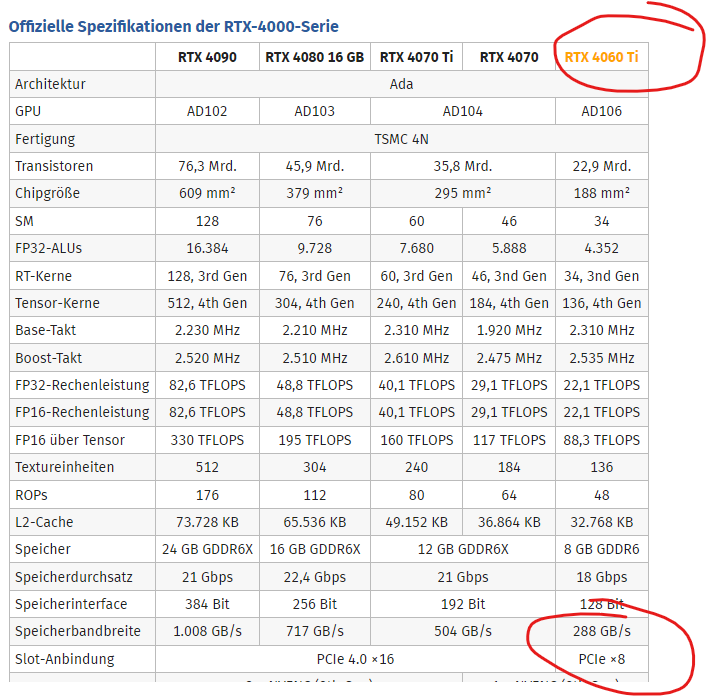Select the "330 TFLOPS" cell

click(207, 440)
